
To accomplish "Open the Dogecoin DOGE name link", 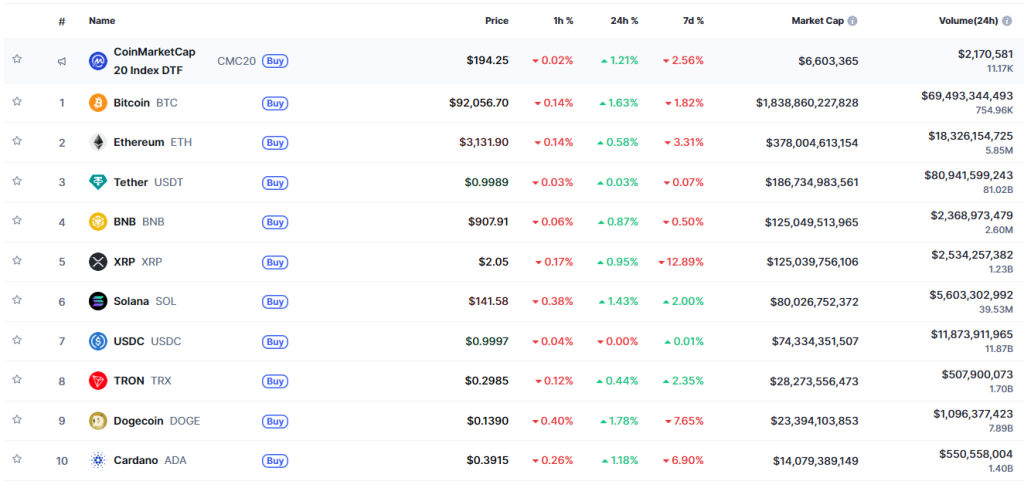I will 157,421.
